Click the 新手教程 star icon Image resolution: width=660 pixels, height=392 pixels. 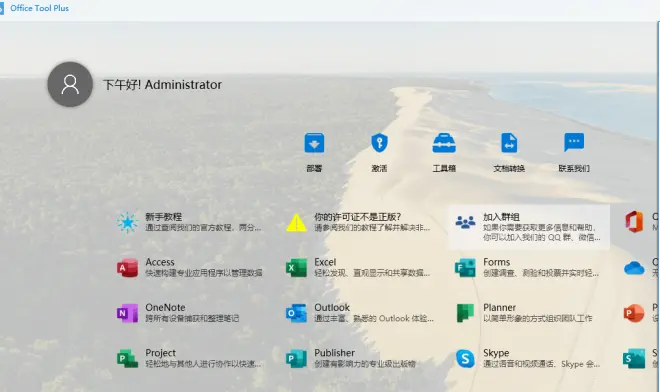(x=127, y=222)
